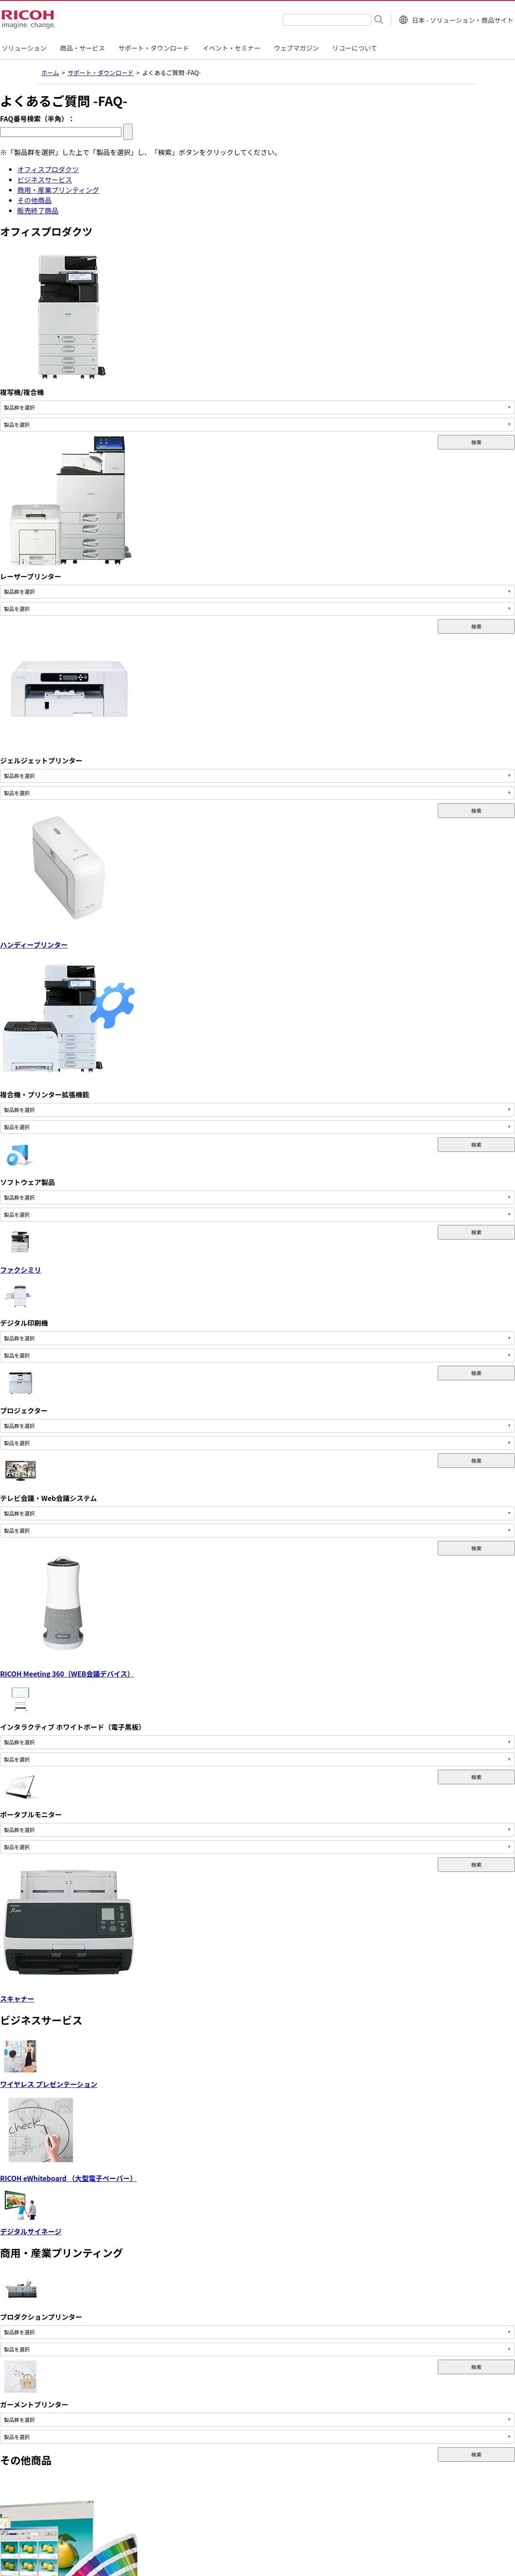Click 検索 button for ソフトウェア製品
The image size is (515, 2576).
pos(476,1232)
